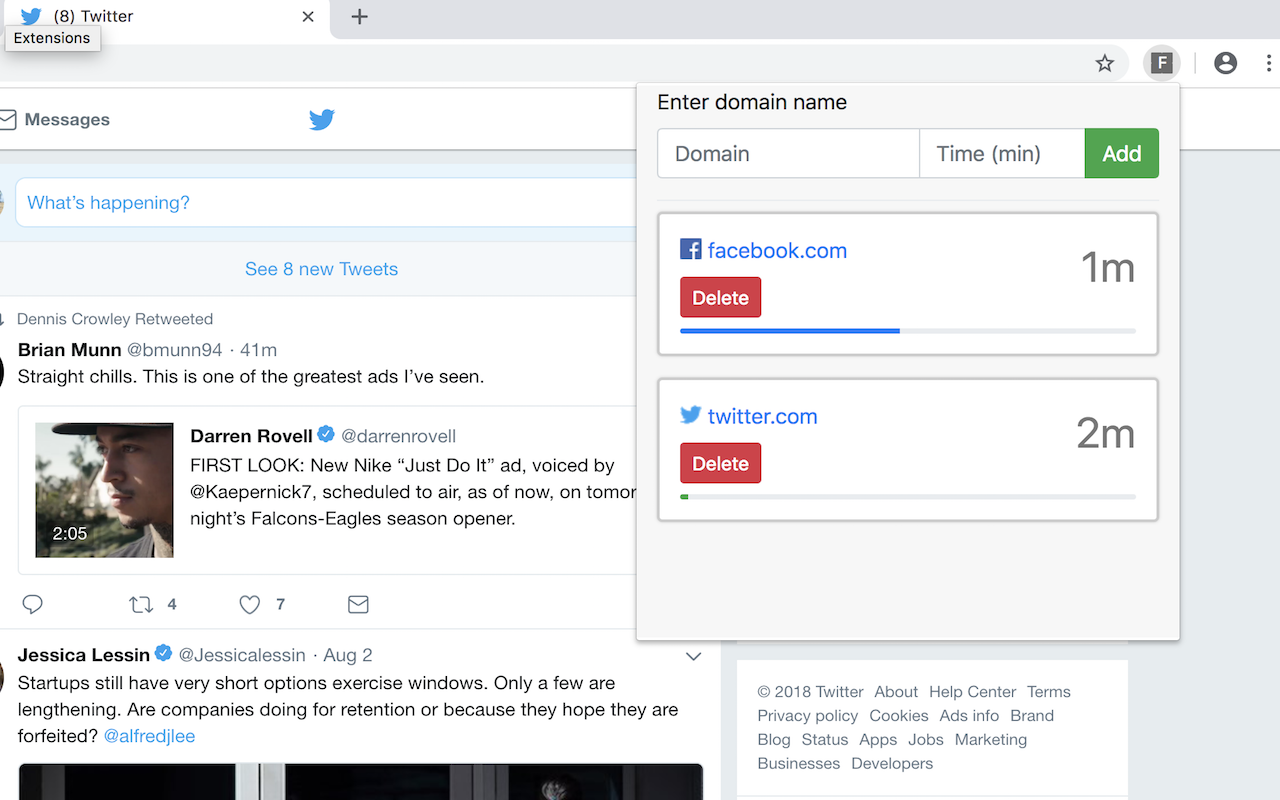The width and height of the screenshot is (1280, 800).
Task: Like Brian Munn's tweet with heart icon
Action: 250,604
